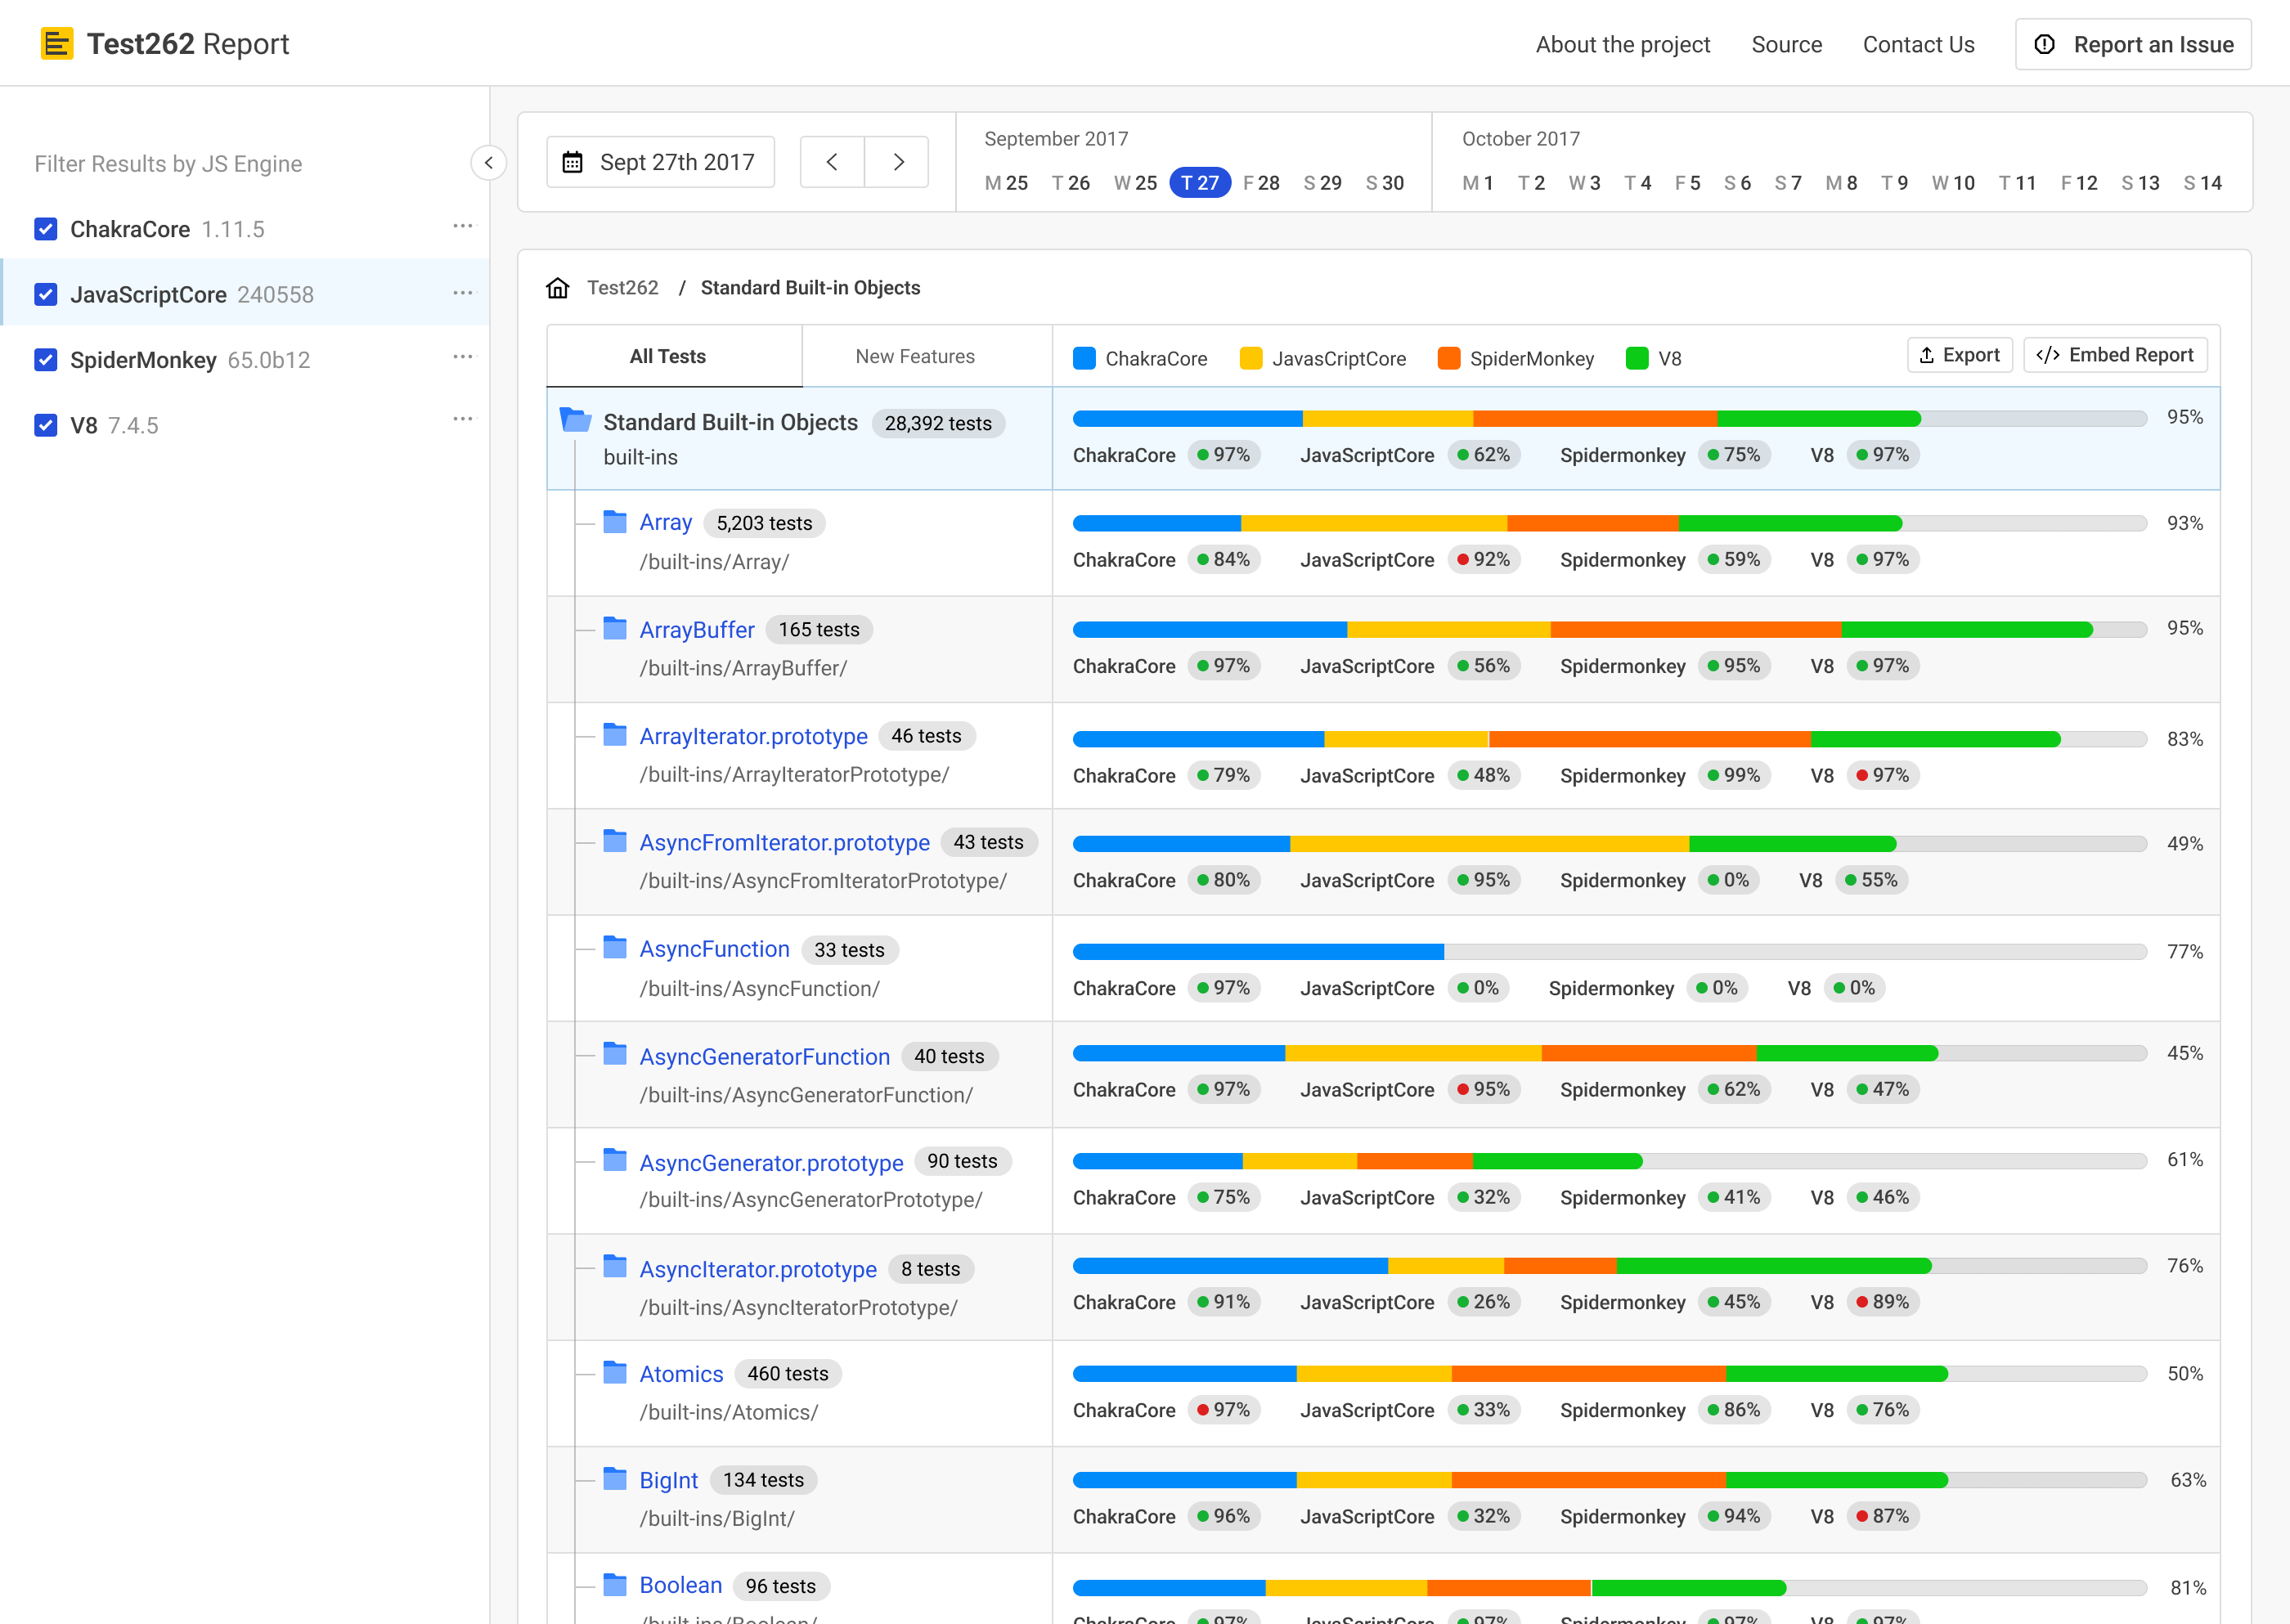The width and height of the screenshot is (2290, 1624).
Task: Collapse the engine filter sidebar
Action: 488,163
